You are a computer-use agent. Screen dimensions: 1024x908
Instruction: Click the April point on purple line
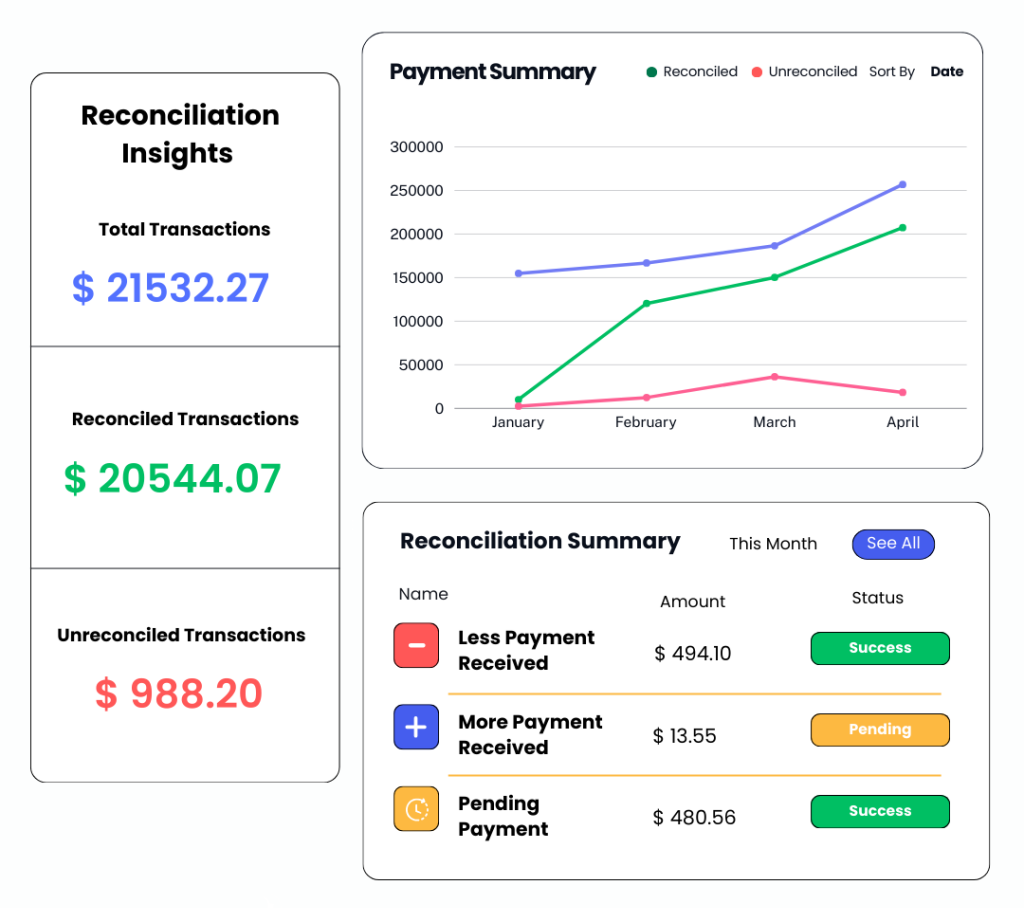pos(902,184)
